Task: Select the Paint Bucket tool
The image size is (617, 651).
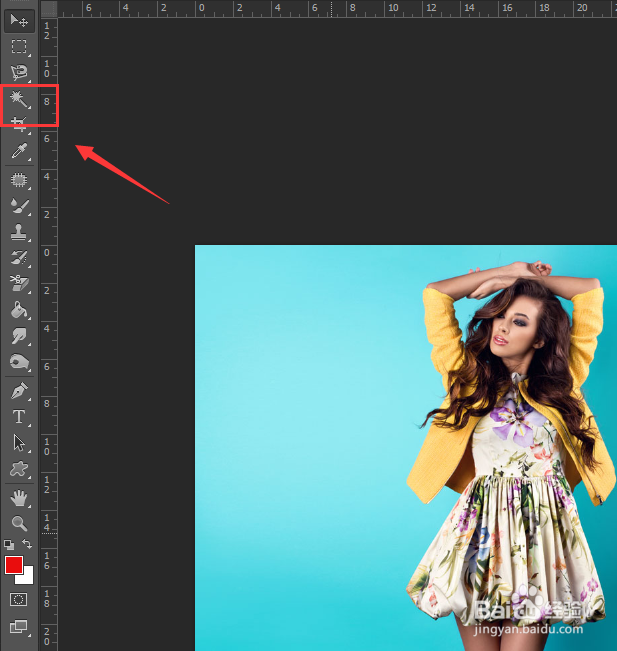Action: point(19,310)
